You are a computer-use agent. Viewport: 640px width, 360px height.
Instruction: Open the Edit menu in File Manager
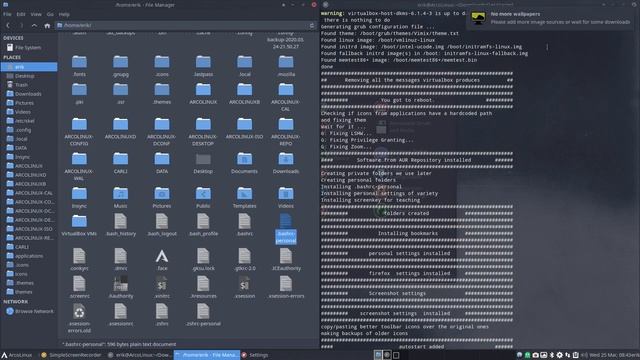[x=21, y=14]
